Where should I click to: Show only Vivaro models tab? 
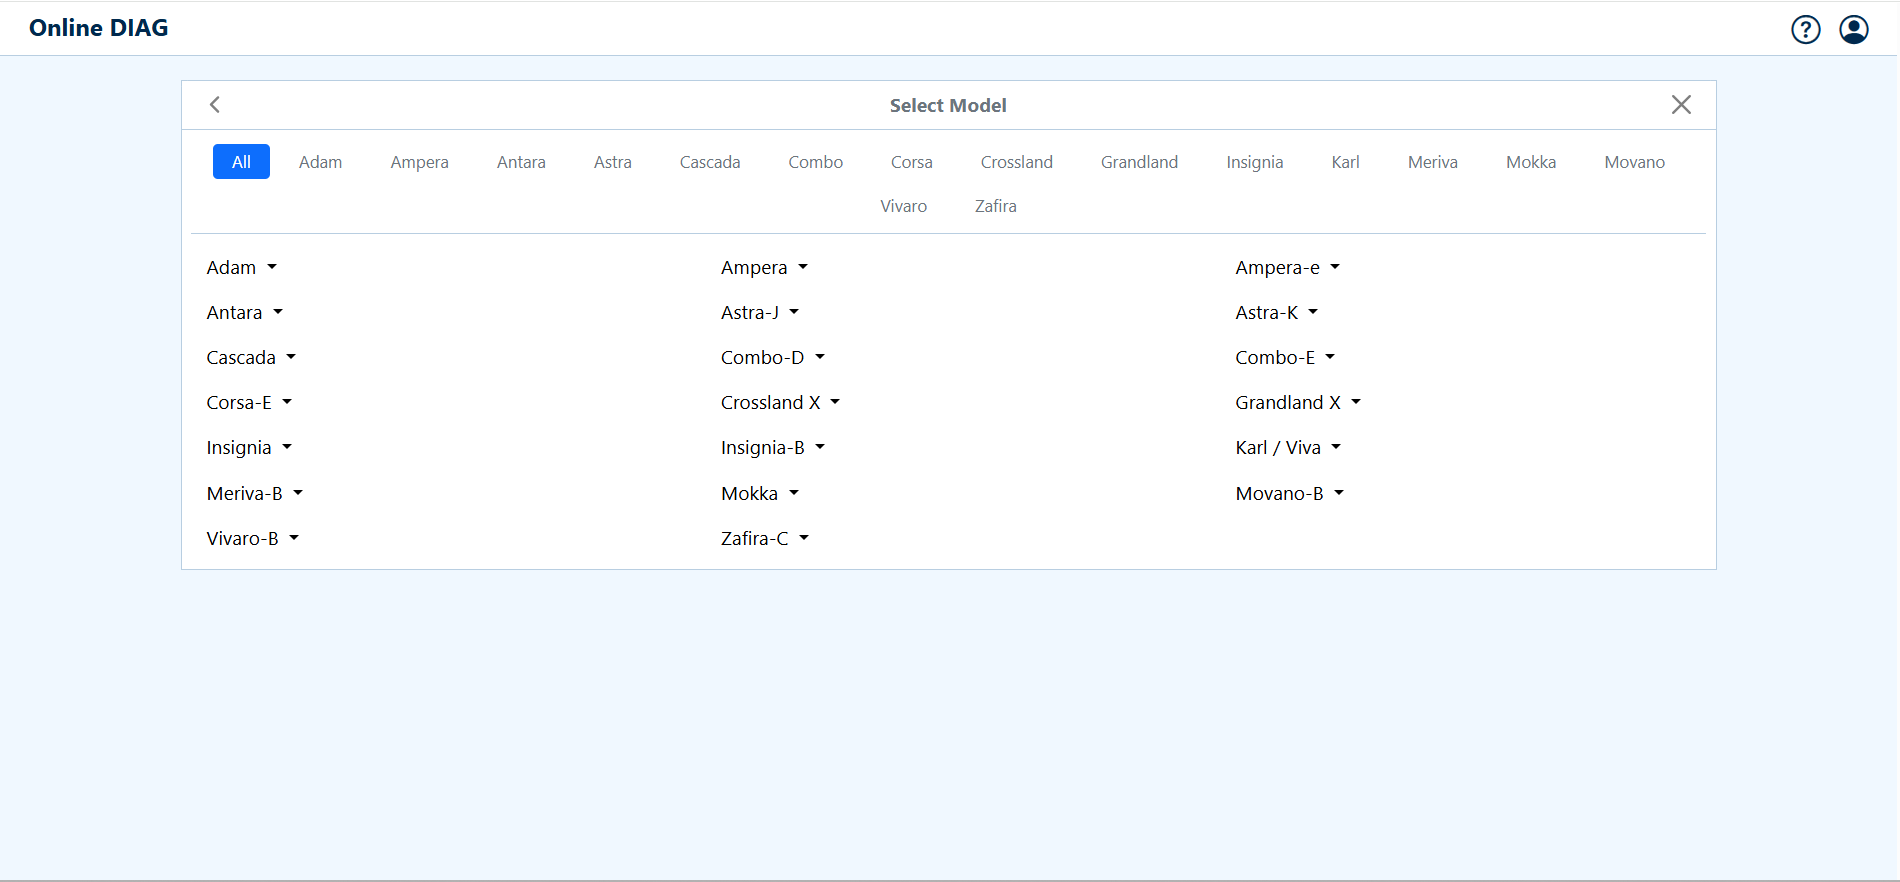tap(903, 206)
